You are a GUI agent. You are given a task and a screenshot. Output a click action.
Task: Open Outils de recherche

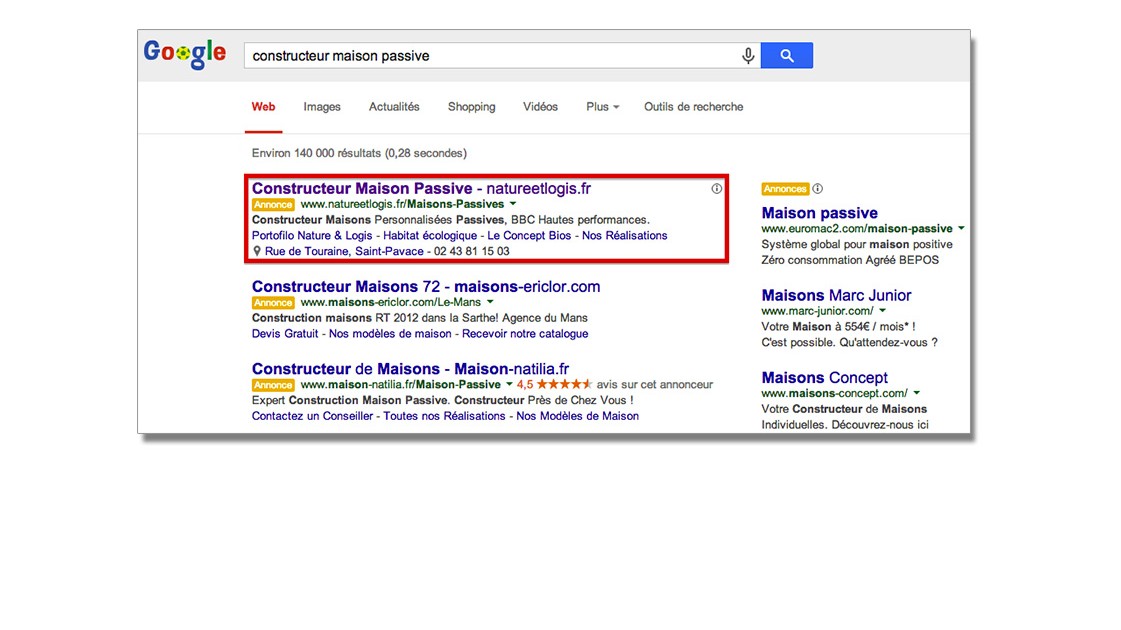point(693,107)
